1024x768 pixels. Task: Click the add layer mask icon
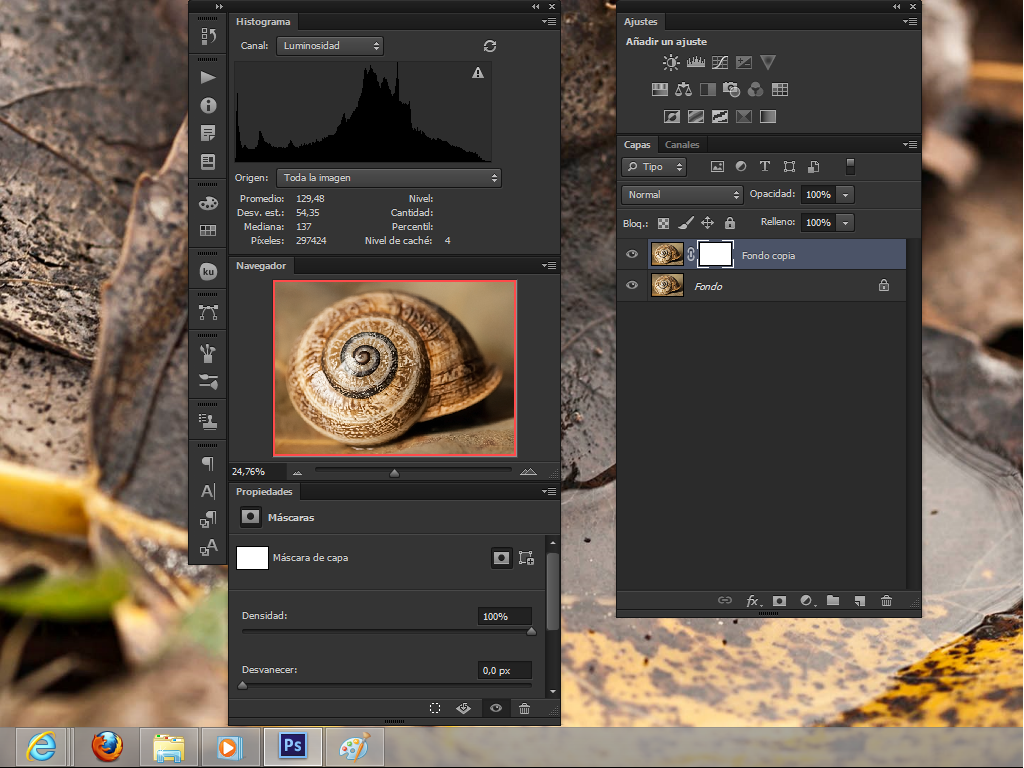(779, 601)
